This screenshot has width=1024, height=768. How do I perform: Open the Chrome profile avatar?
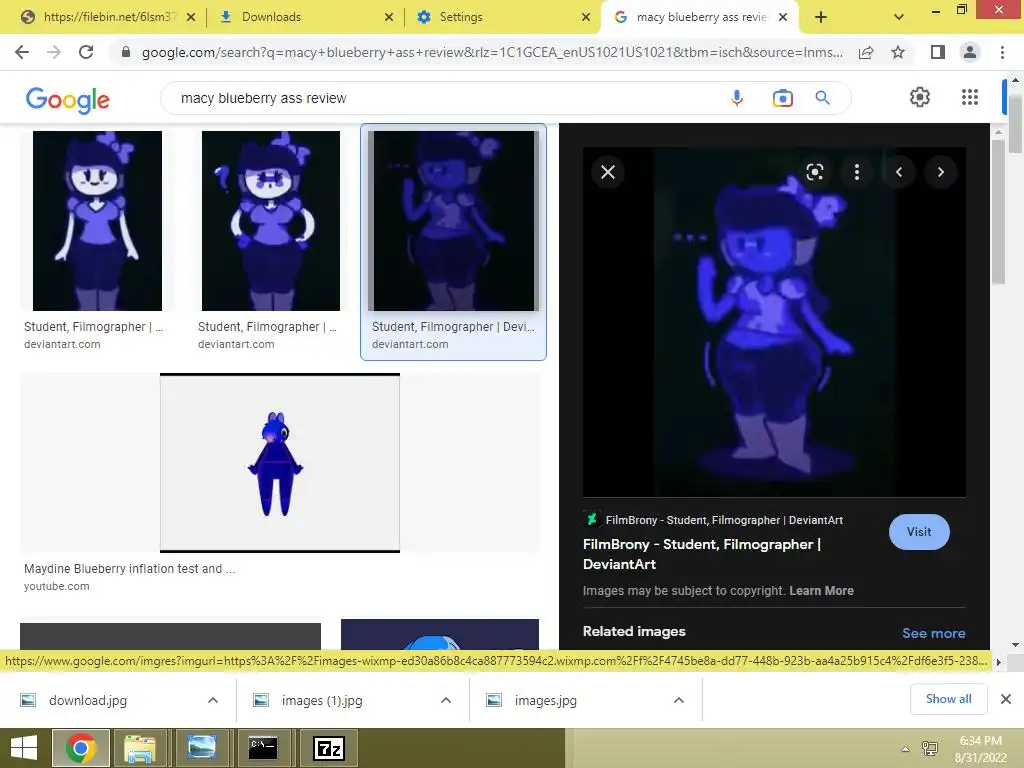click(x=970, y=52)
